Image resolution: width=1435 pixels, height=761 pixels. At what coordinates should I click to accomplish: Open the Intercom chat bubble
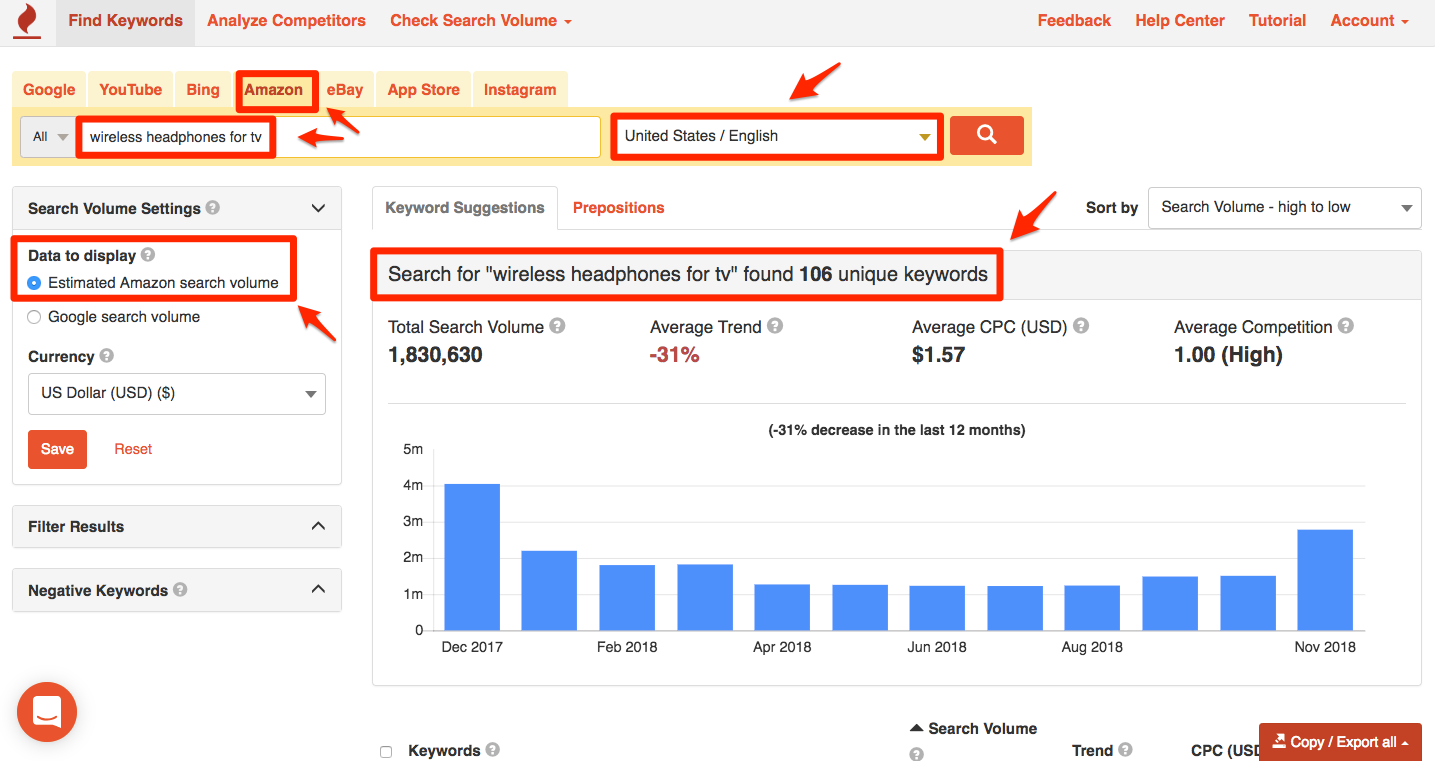pyautogui.click(x=46, y=712)
